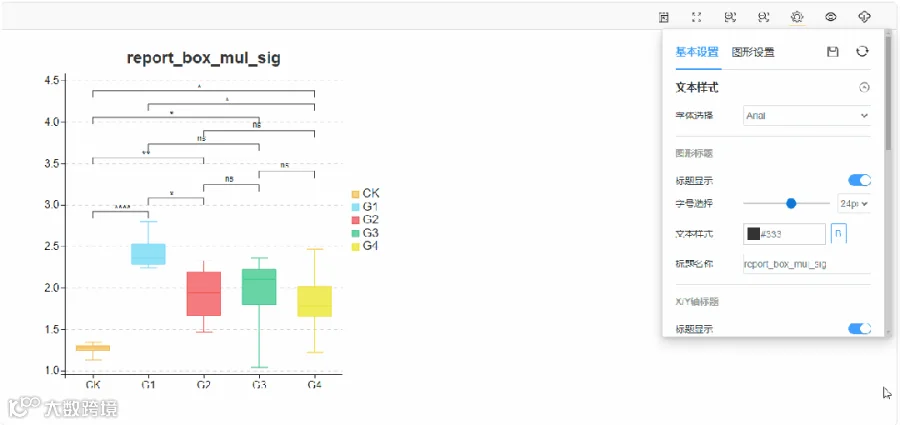Select the 基本设置 tab
Viewport: 900px width, 425px height.
coord(697,52)
